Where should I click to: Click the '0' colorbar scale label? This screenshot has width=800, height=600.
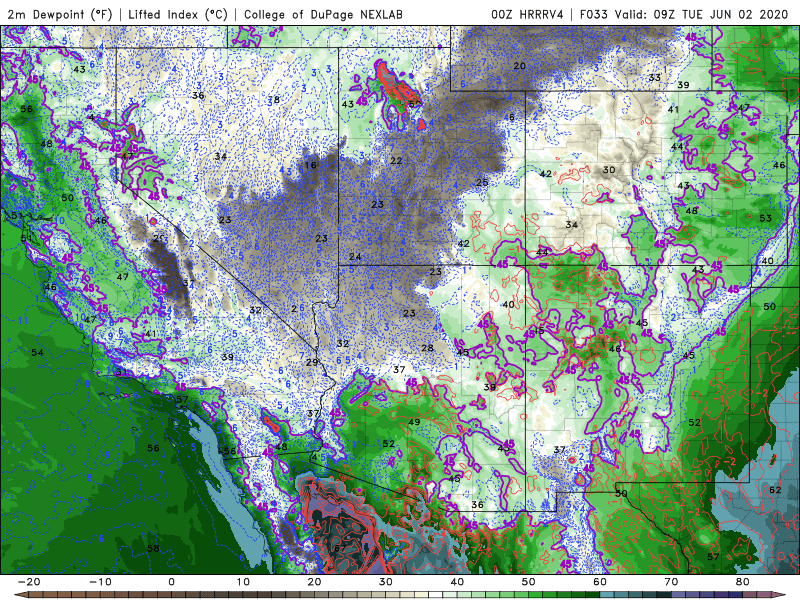(171, 582)
